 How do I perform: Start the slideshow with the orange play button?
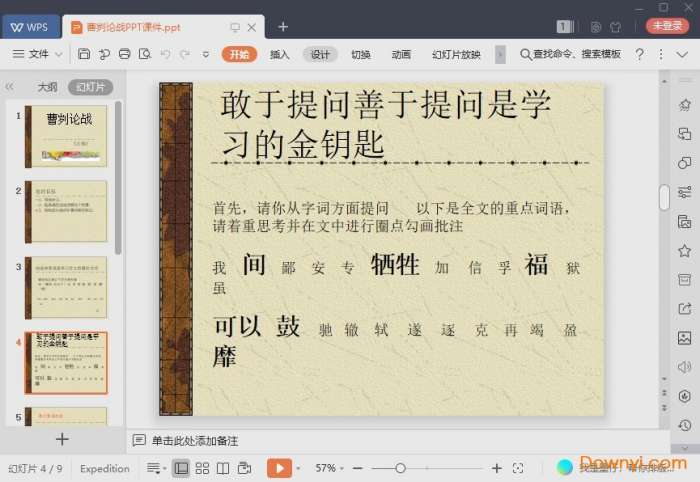tap(279, 468)
